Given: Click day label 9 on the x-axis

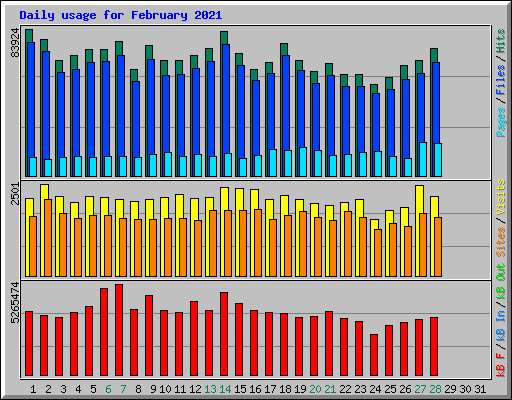Looking at the screenshot, I should 153,389.
